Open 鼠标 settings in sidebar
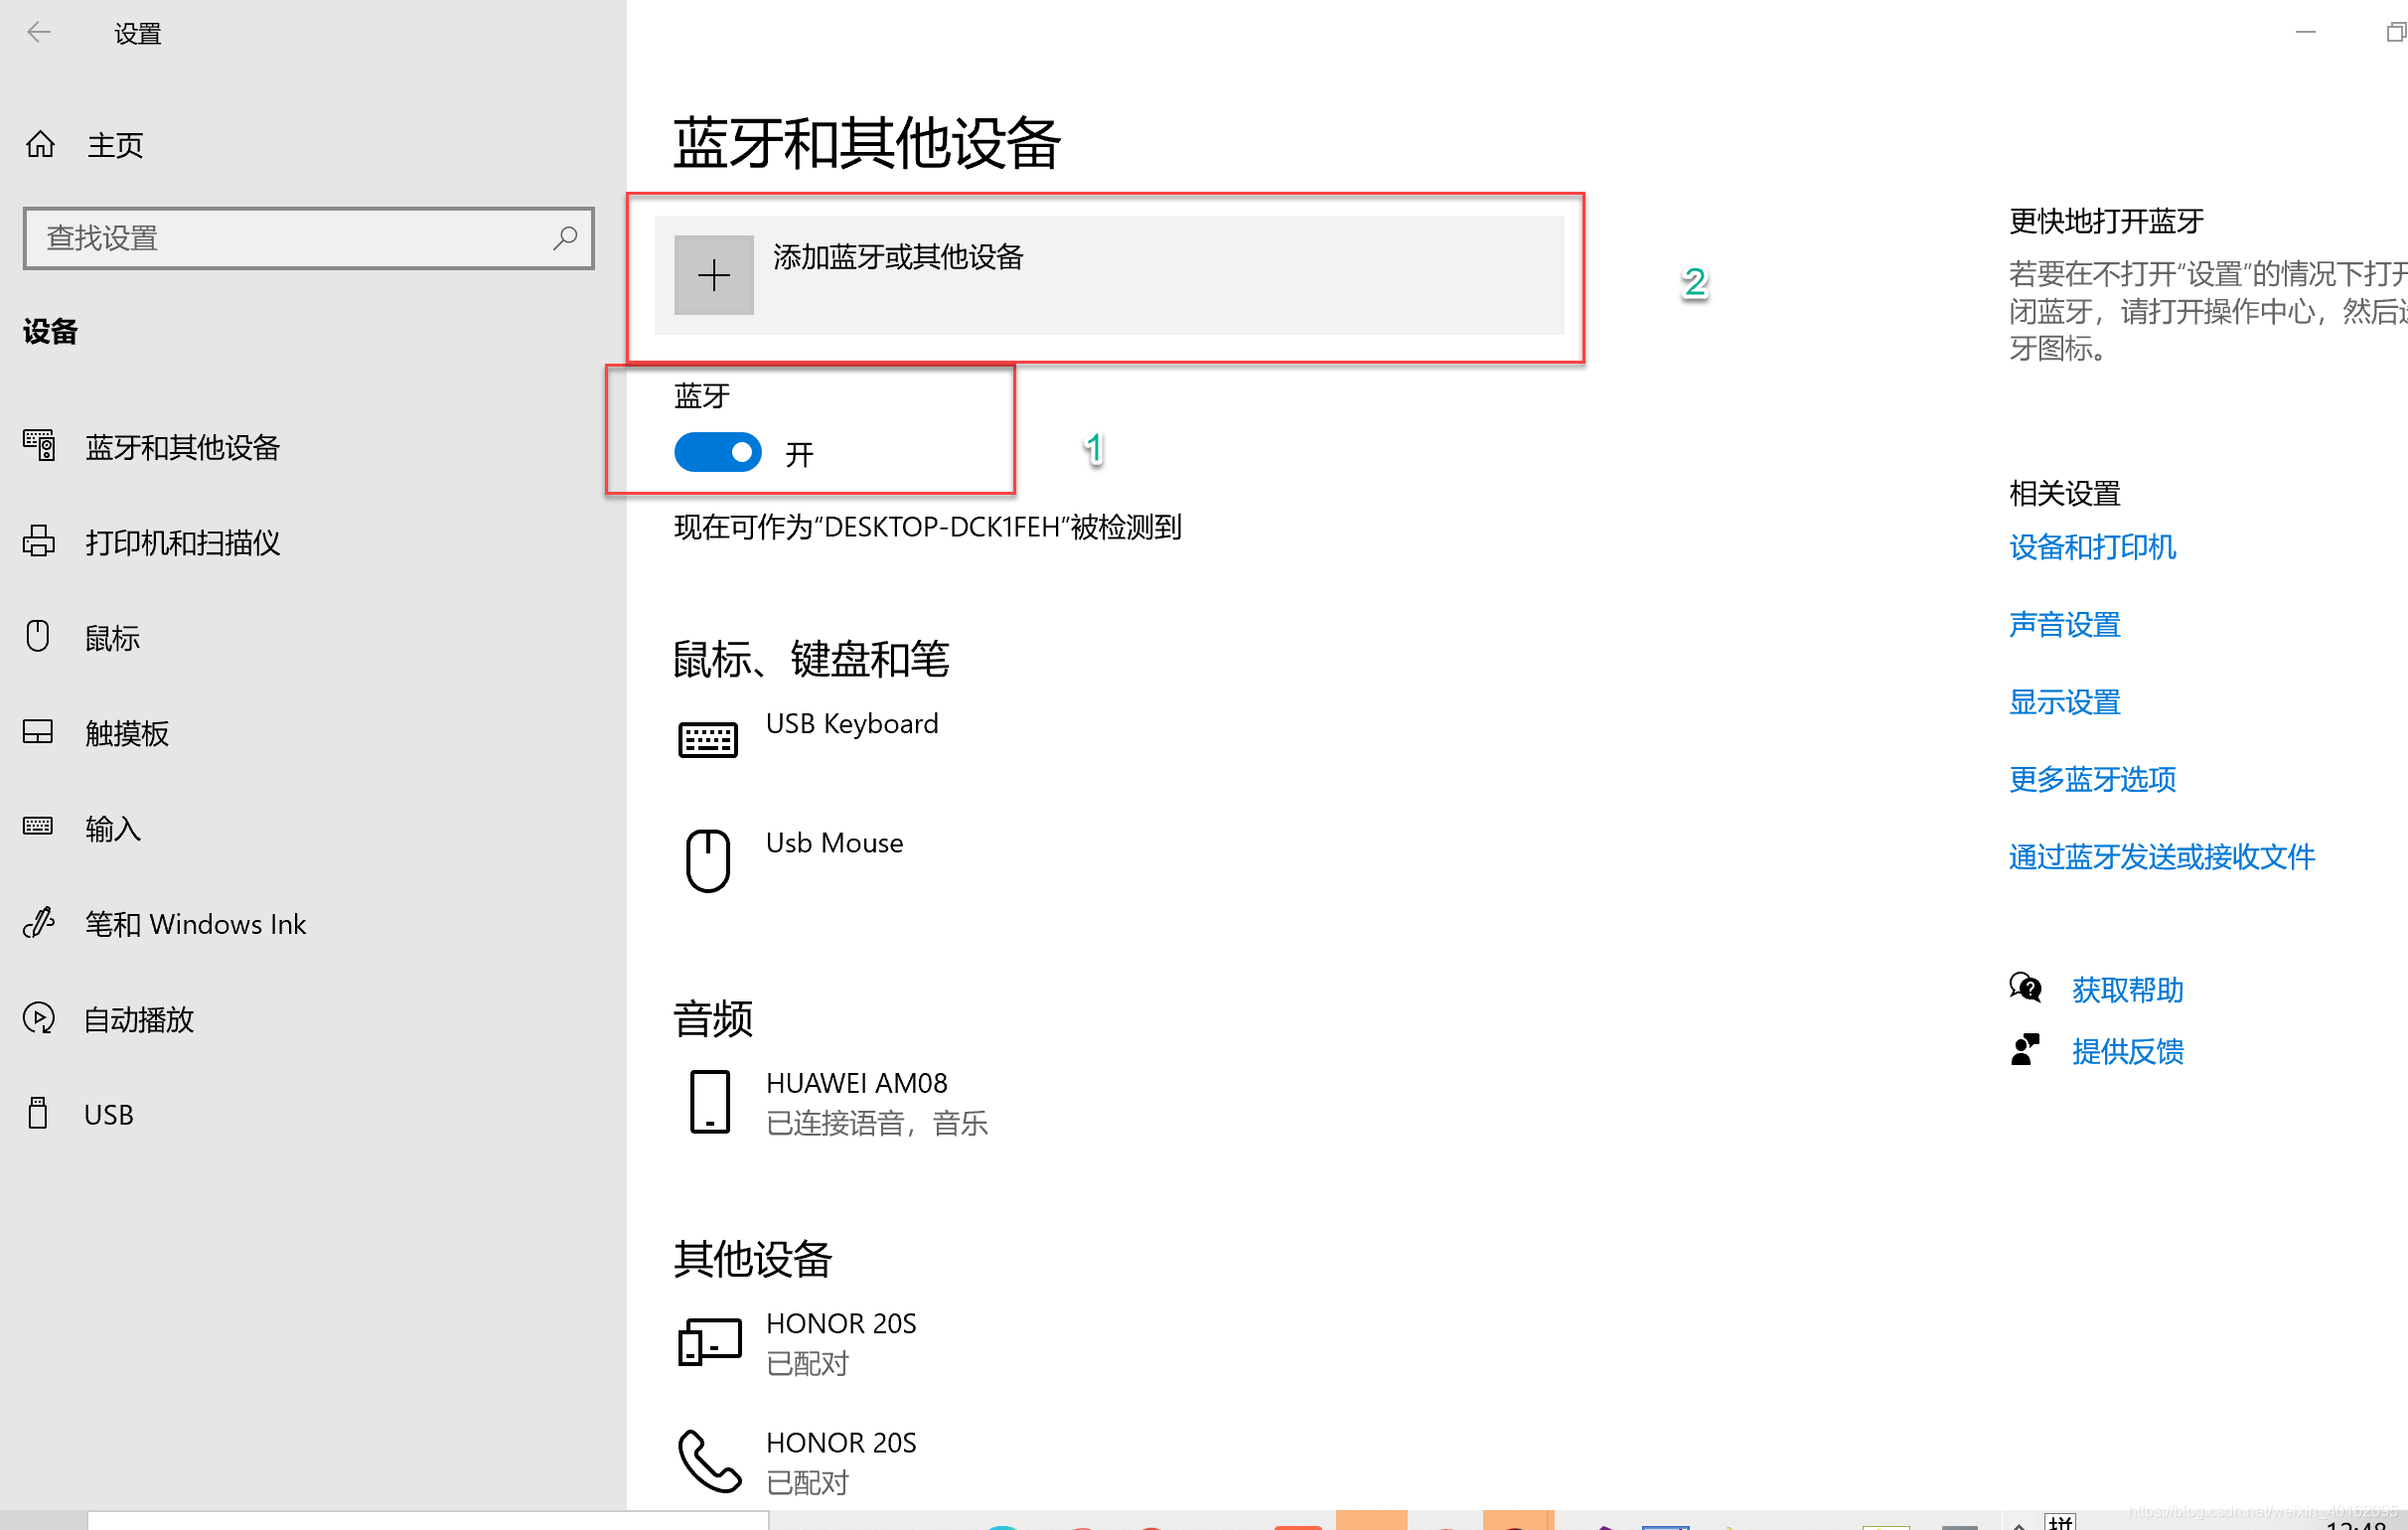 click(112, 638)
